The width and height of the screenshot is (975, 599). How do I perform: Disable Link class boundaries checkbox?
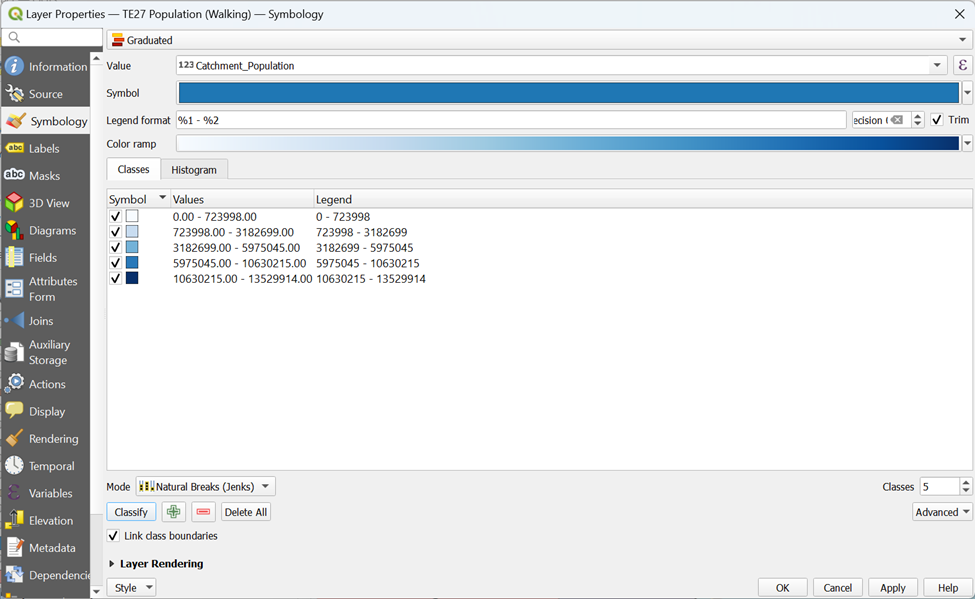[114, 536]
